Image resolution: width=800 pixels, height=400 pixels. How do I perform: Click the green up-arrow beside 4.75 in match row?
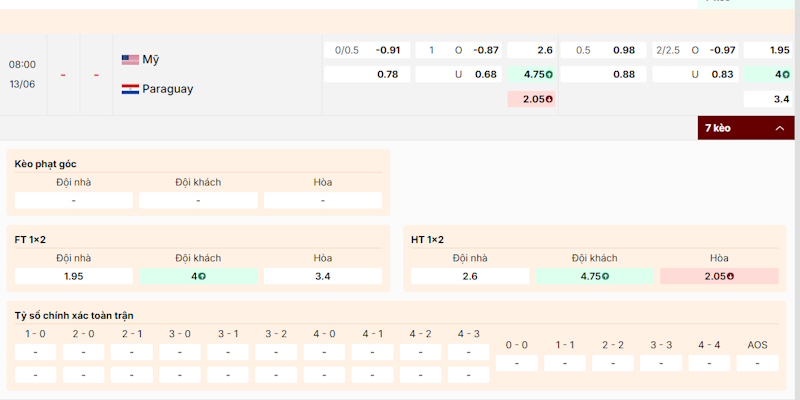[549, 74]
